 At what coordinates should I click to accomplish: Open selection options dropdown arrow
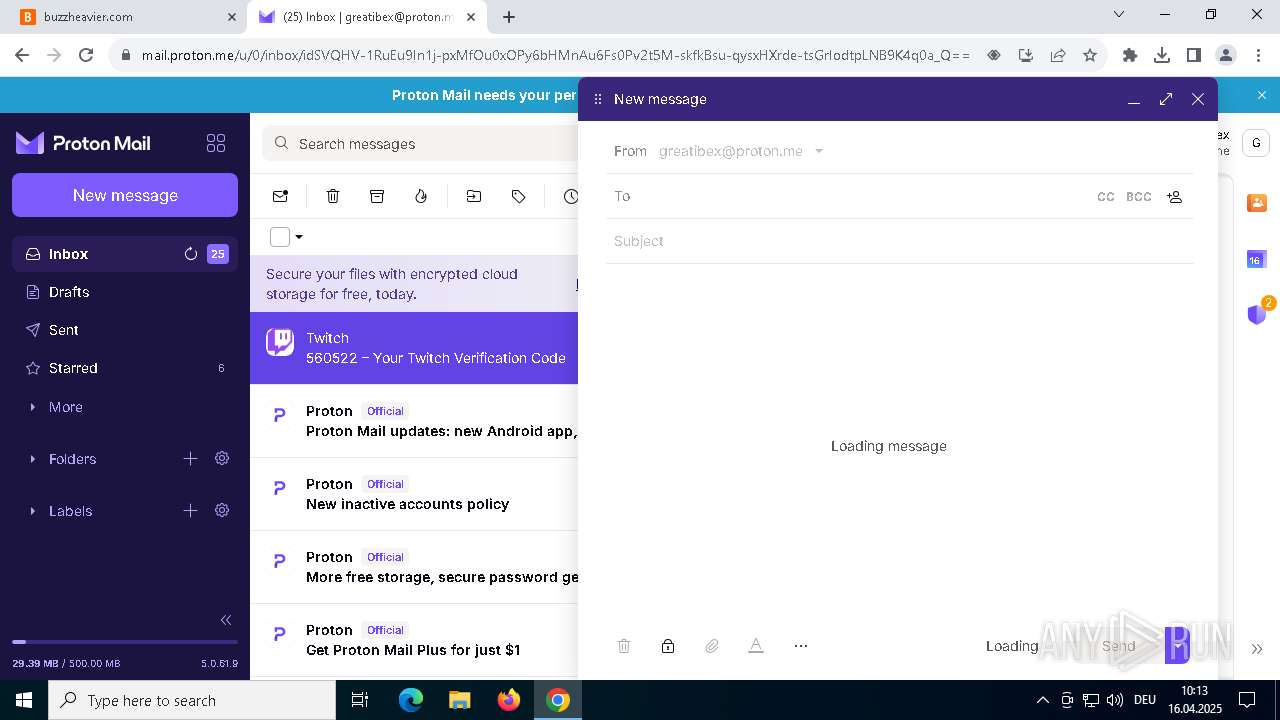click(x=299, y=237)
